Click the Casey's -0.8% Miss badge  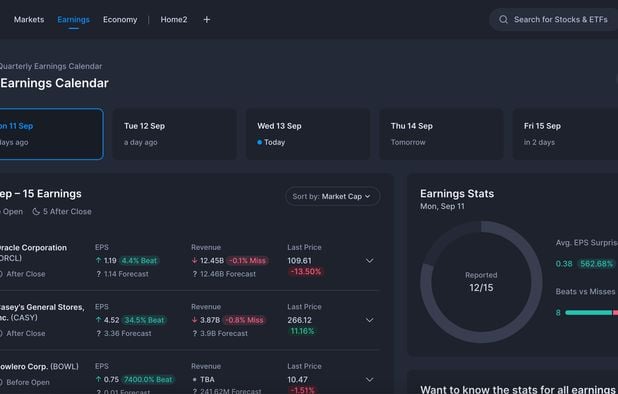[244, 320]
